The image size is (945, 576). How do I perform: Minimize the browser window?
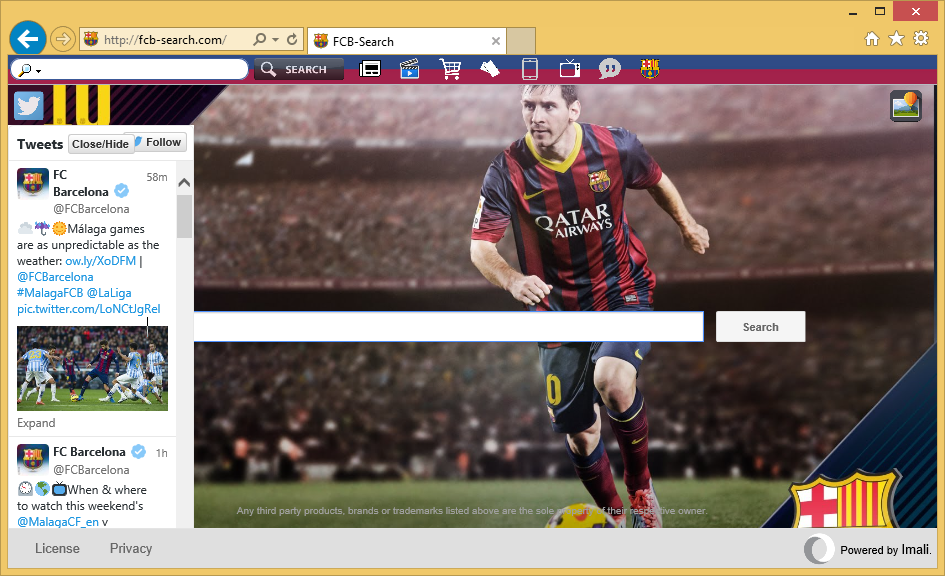853,12
